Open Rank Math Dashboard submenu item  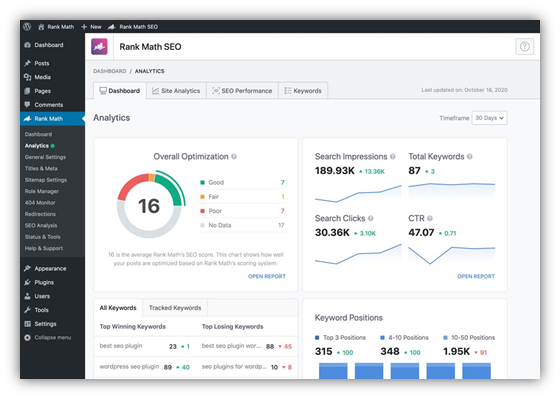coord(38,134)
